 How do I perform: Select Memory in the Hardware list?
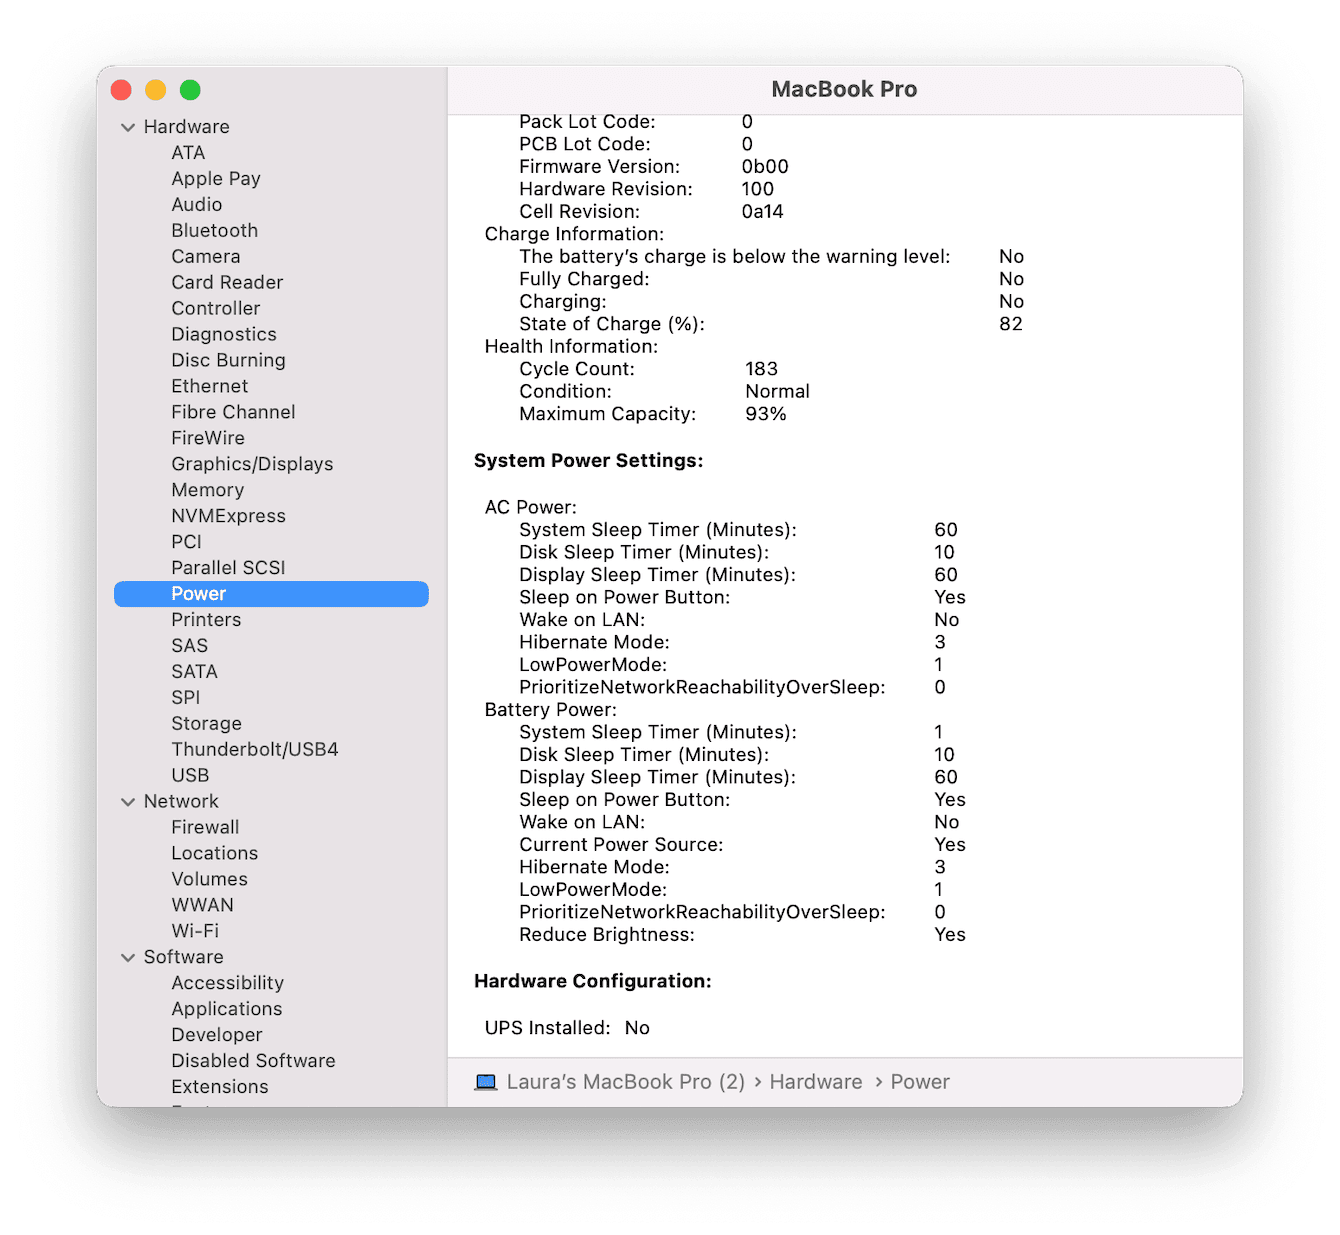(207, 489)
